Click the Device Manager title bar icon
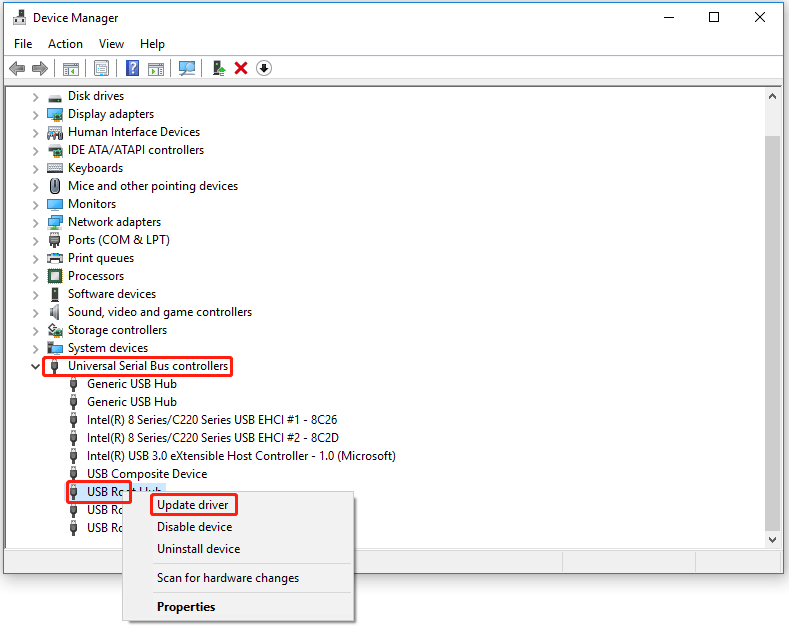789x629 pixels. point(20,18)
